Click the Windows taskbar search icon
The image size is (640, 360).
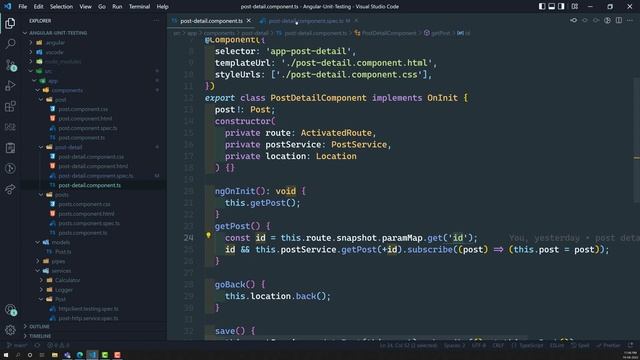(x=18, y=355)
